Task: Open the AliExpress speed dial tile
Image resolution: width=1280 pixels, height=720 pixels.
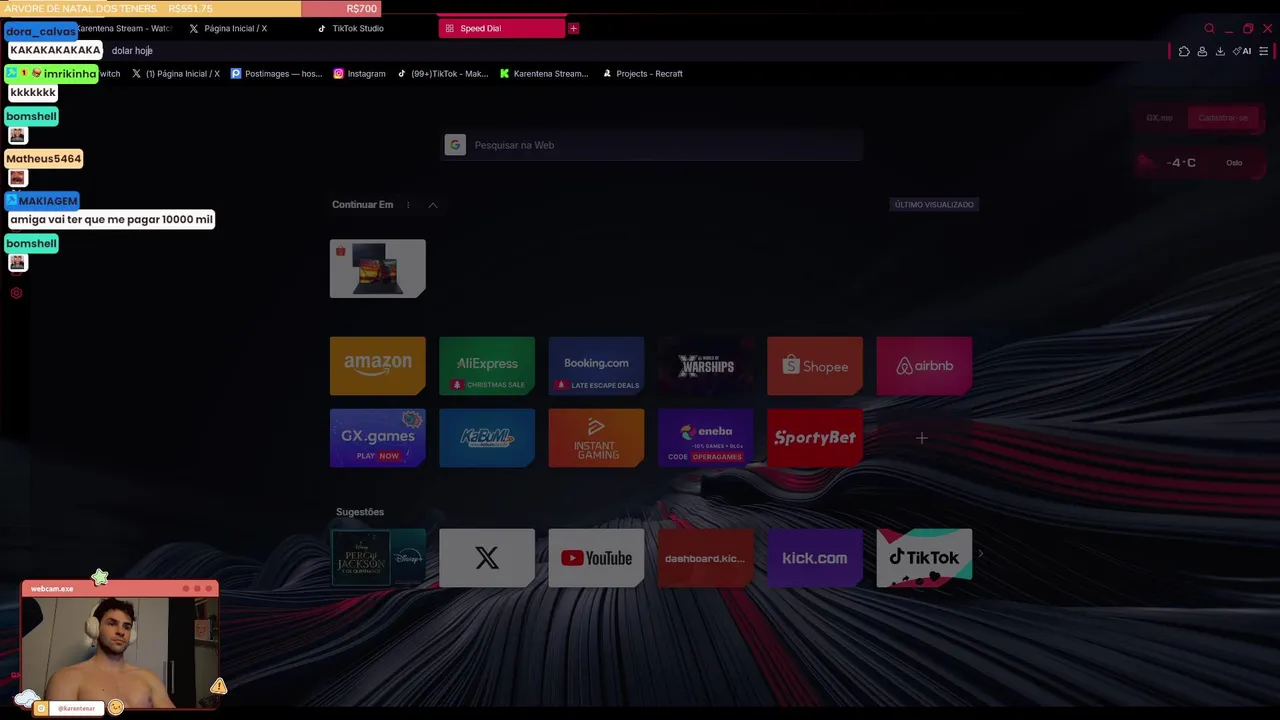Action: coord(487,366)
